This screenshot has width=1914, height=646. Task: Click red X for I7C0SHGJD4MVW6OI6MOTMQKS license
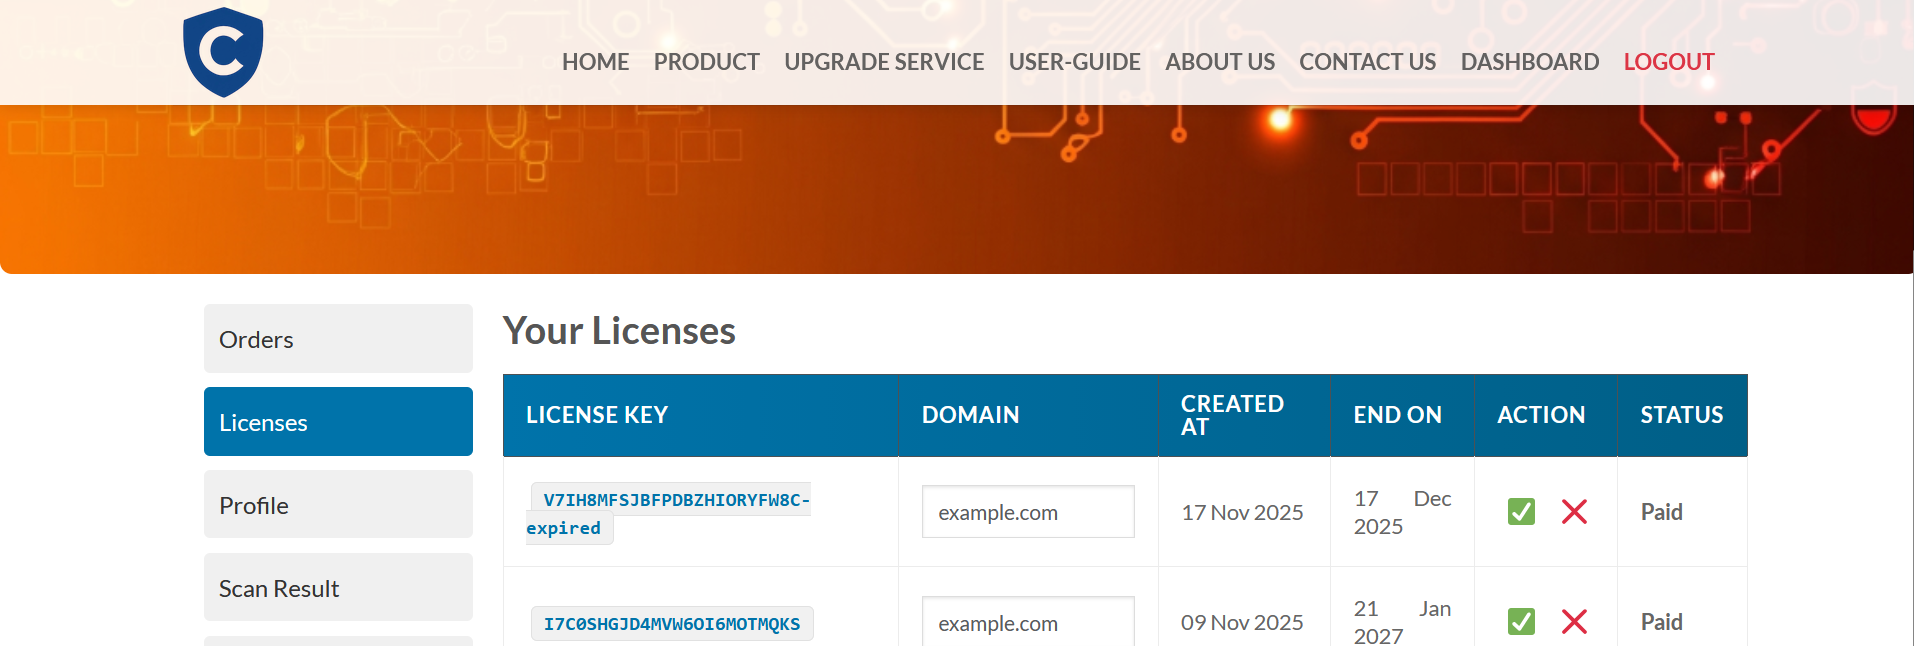click(x=1574, y=622)
